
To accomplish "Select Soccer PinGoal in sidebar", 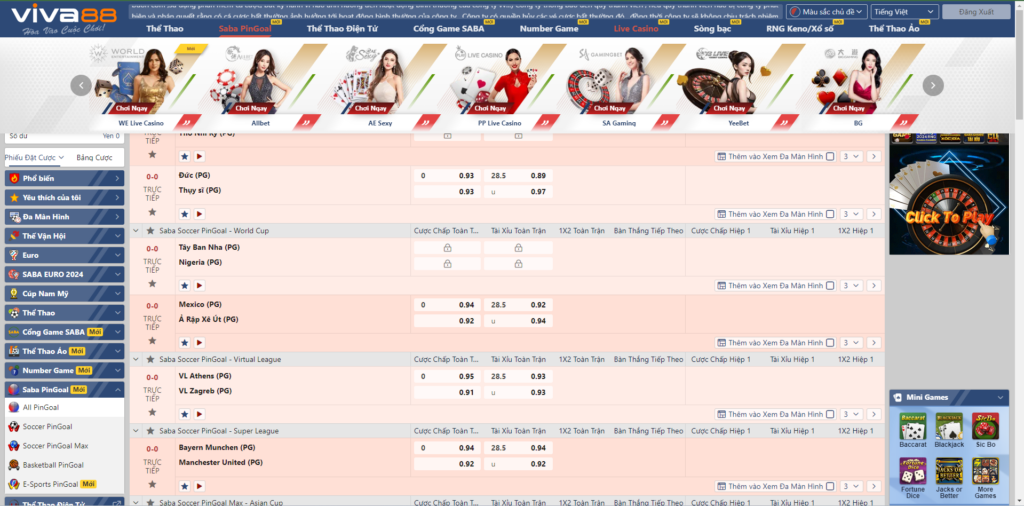I will pos(47,426).
